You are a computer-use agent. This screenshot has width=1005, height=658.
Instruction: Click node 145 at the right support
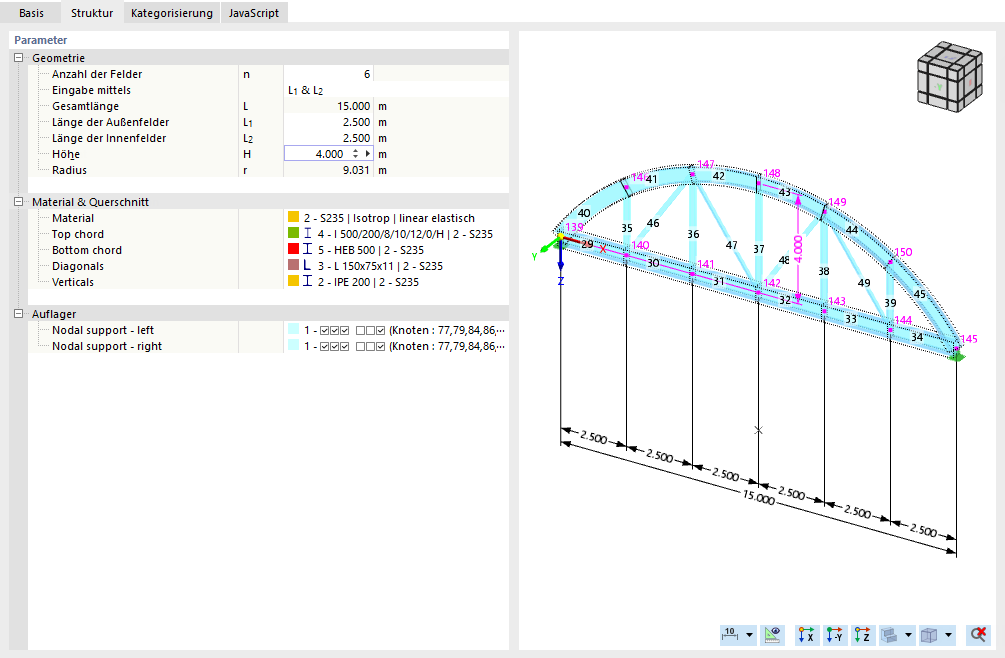coord(968,338)
